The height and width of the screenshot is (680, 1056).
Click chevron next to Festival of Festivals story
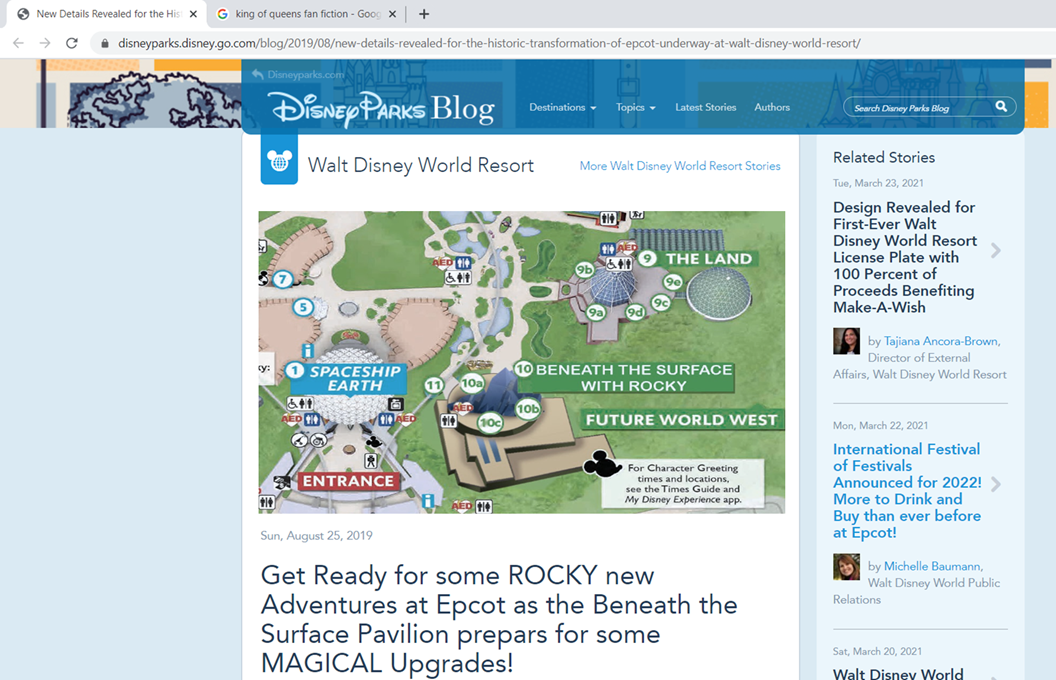pyautogui.click(x=996, y=484)
